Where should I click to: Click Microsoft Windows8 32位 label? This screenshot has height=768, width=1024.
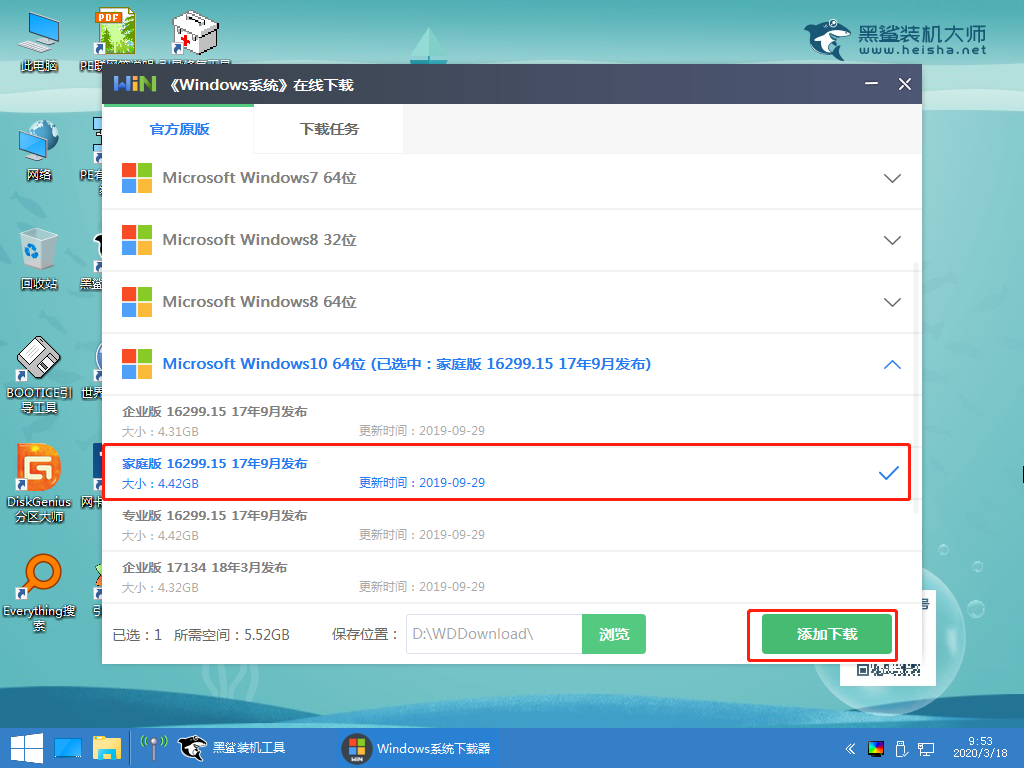259,240
